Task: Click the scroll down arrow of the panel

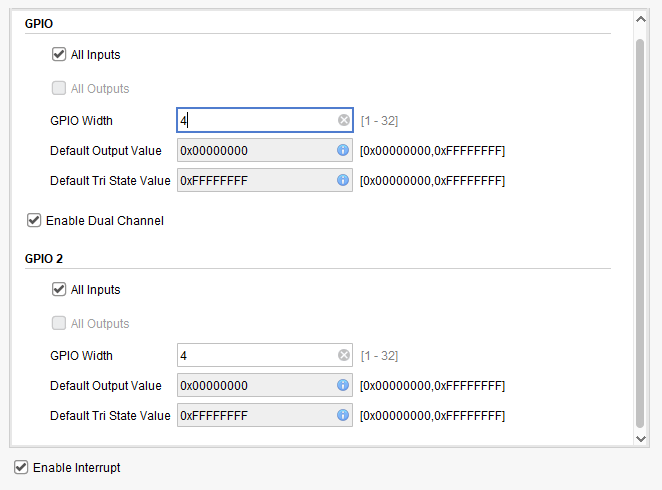Action: tap(640, 439)
